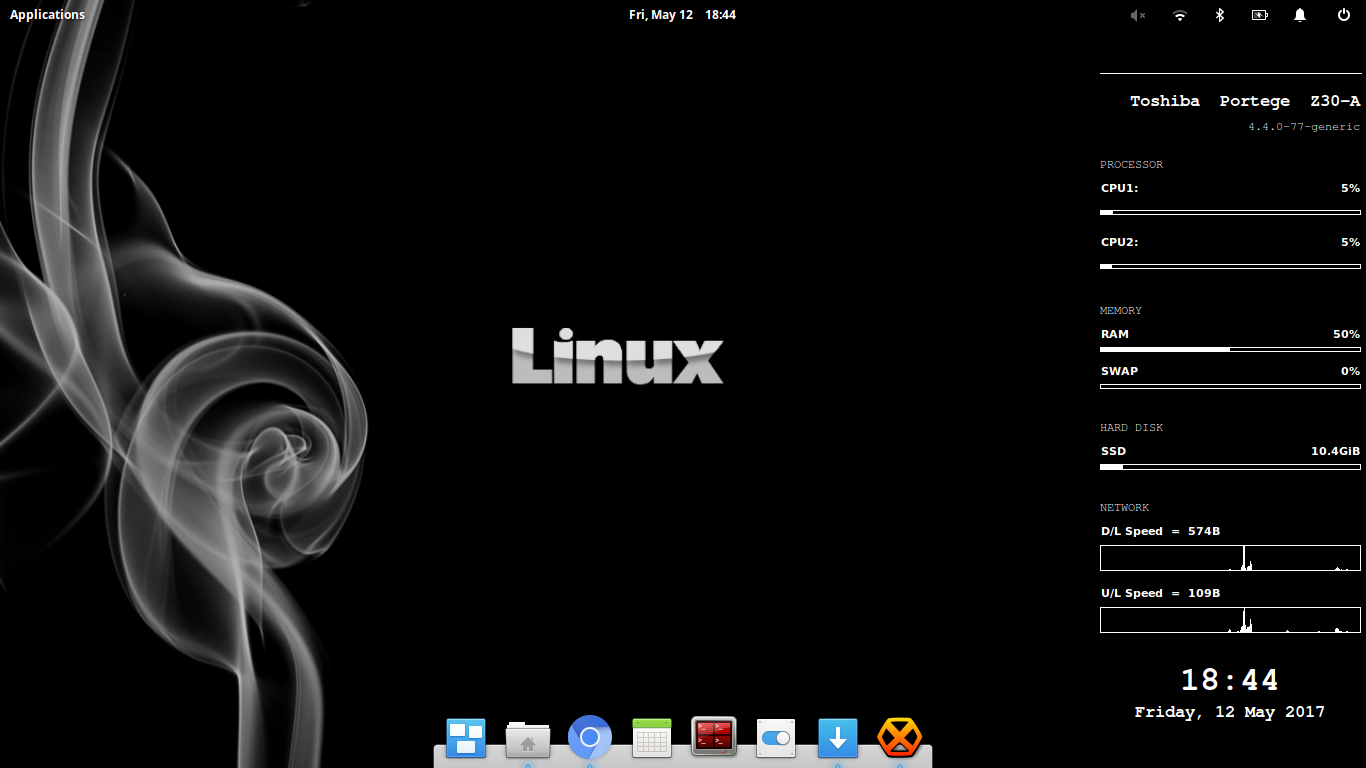Open the date and time indicator
Viewport: 1366px width, 768px height.
[x=682, y=15]
